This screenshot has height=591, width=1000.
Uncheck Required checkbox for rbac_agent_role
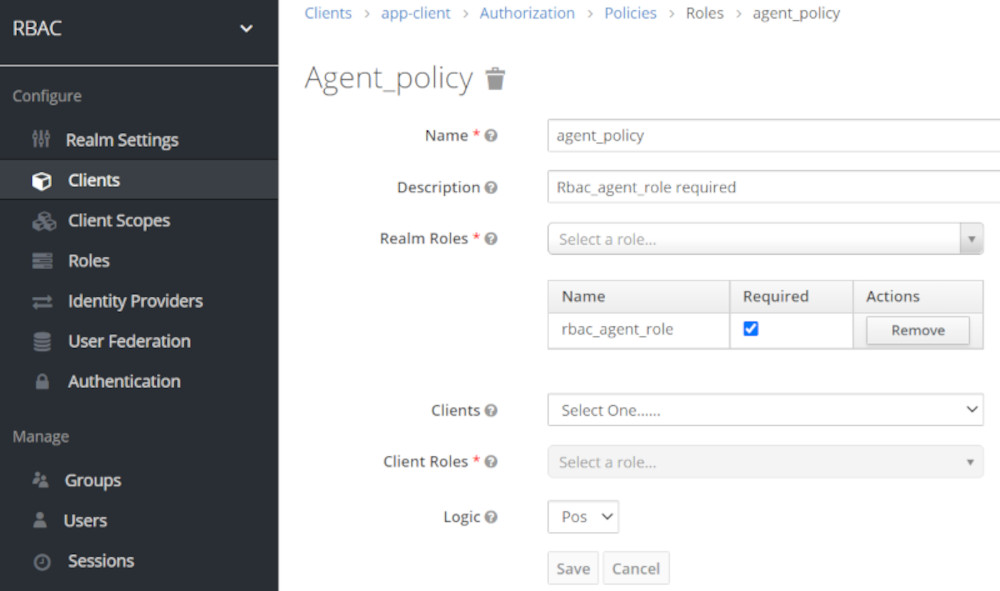click(751, 329)
